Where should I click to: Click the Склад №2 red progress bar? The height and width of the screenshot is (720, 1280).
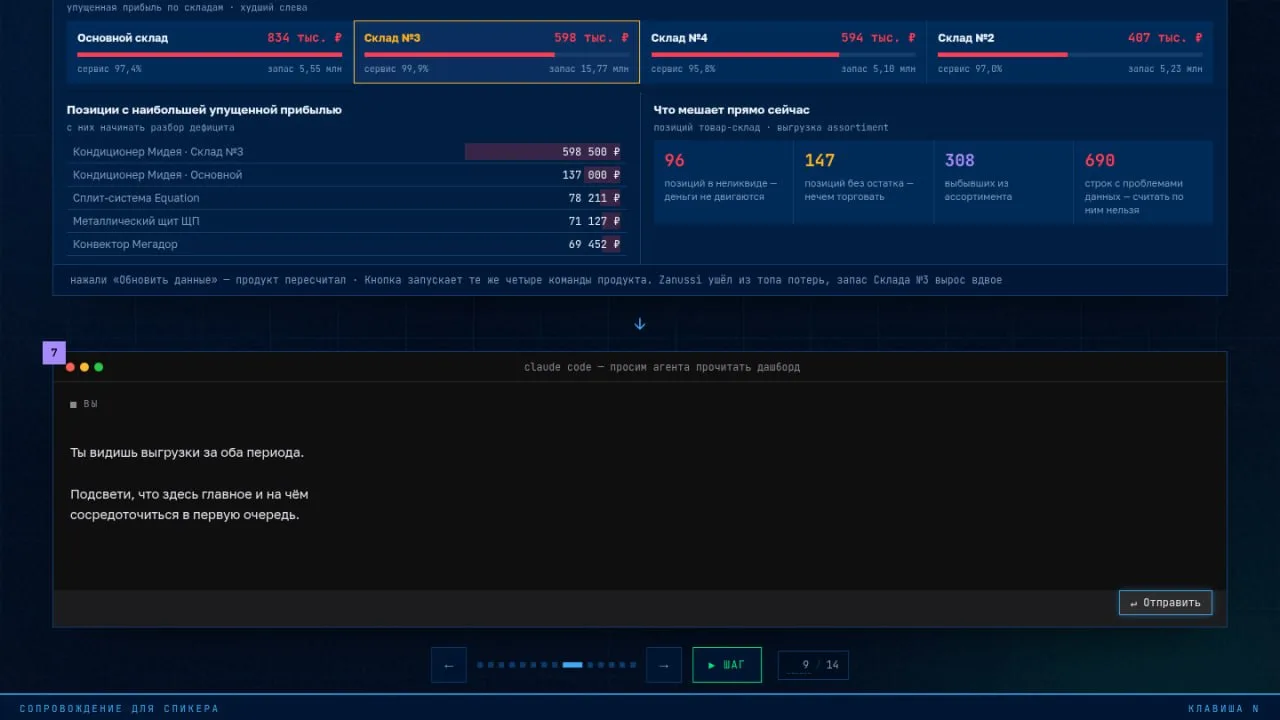(1003, 54)
